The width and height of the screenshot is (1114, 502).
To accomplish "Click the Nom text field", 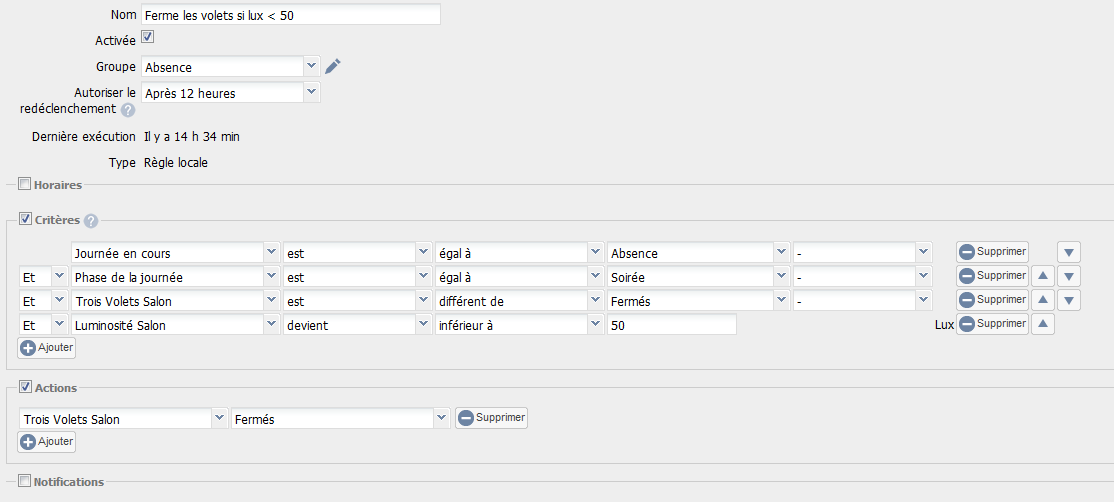I will pyautogui.click(x=291, y=15).
